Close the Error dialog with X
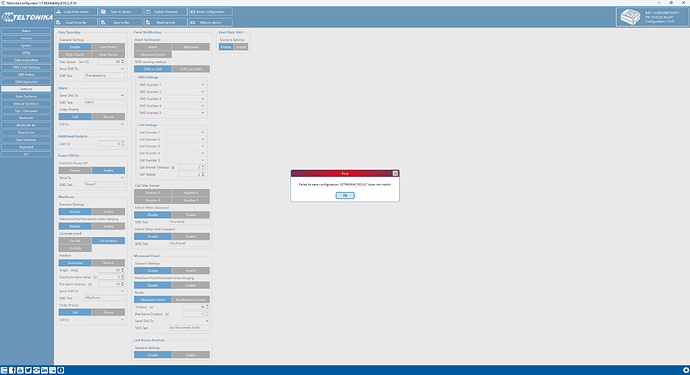Screen dimensions: 690x375 tap(395, 173)
